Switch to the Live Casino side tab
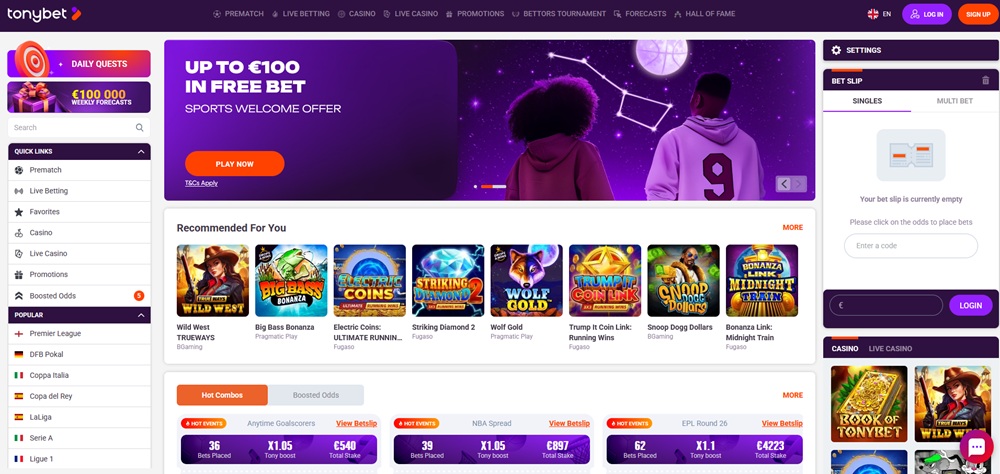This screenshot has width=1000, height=474. click(890, 348)
